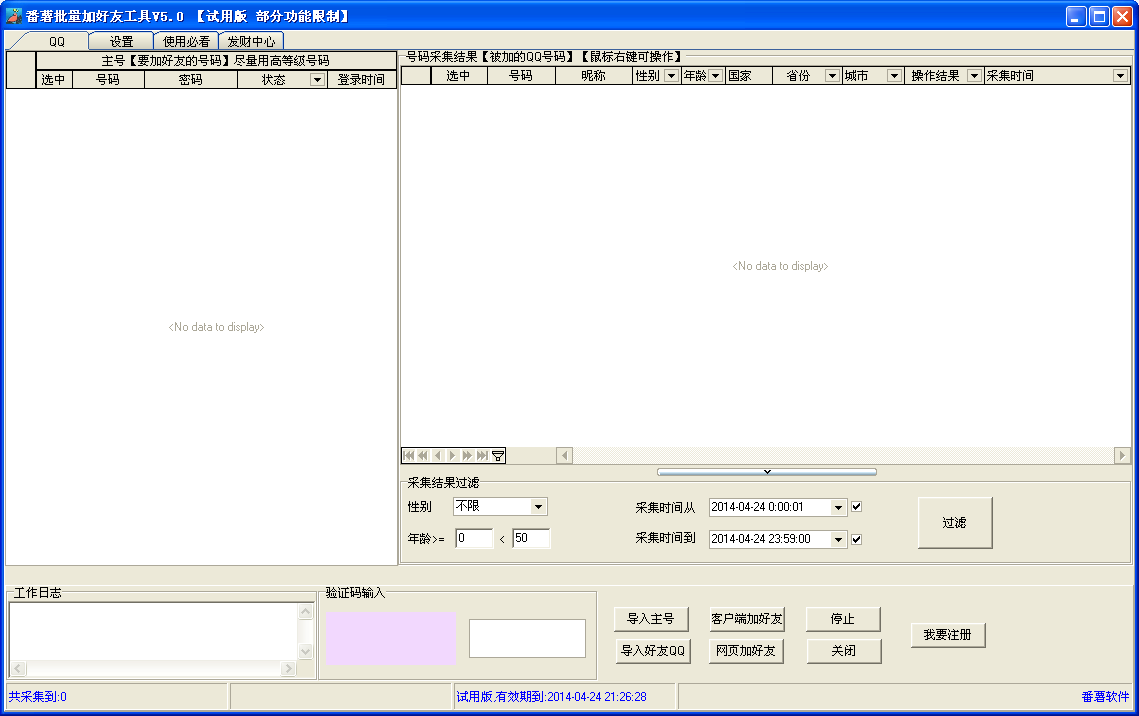The height and width of the screenshot is (716, 1139).
Task: Click prior page double-arrow in grid navigator
Action: click(423, 456)
